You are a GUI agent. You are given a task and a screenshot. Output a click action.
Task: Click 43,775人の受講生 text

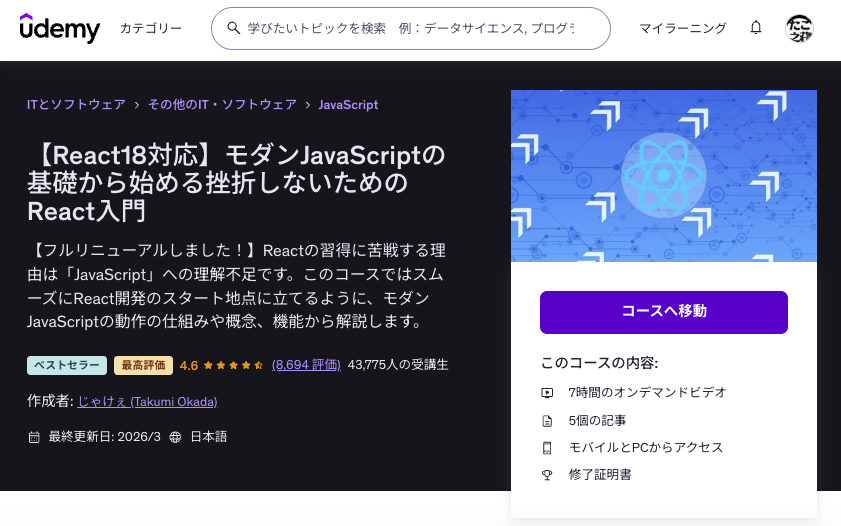tap(398, 365)
